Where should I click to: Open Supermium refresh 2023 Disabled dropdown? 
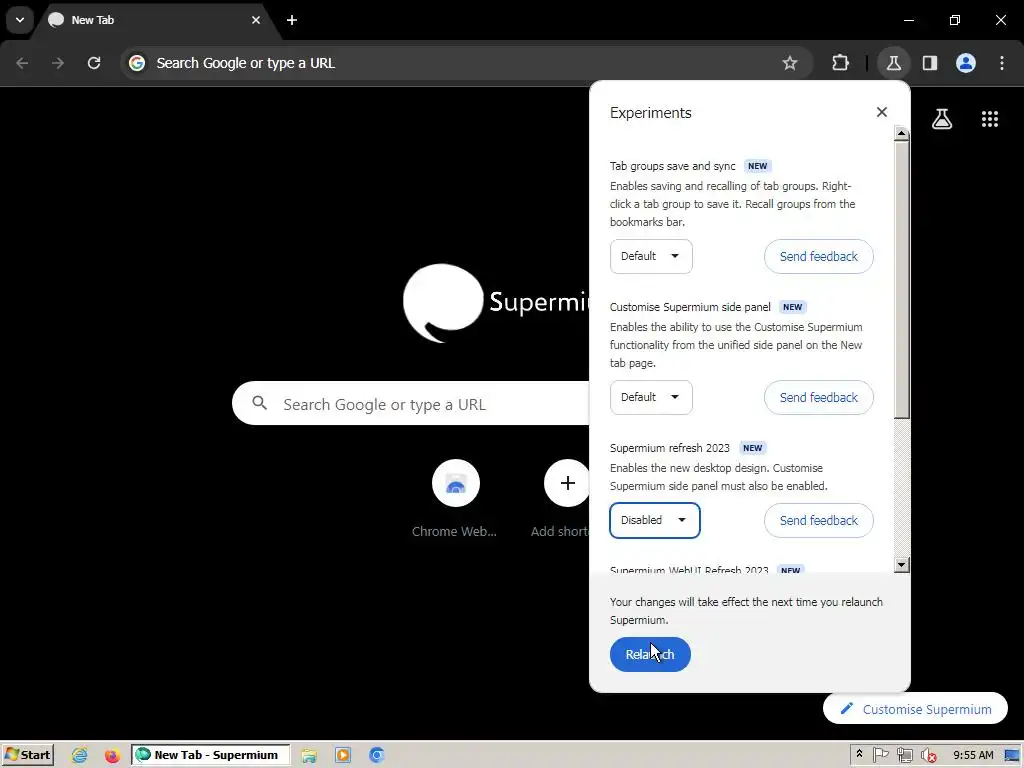[654, 520]
